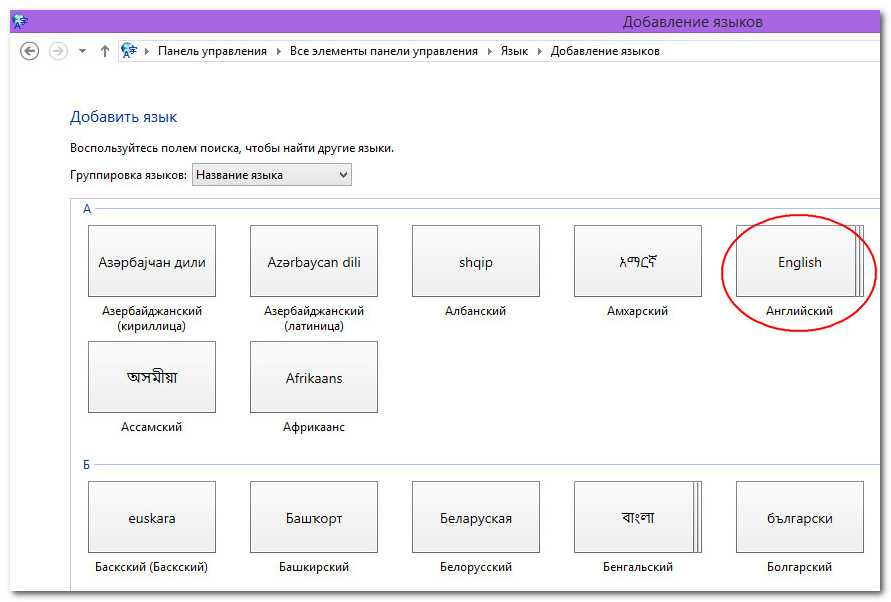Navigate to Панель управления breadcrumb
The height and width of the screenshot is (602, 891).
(212, 51)
